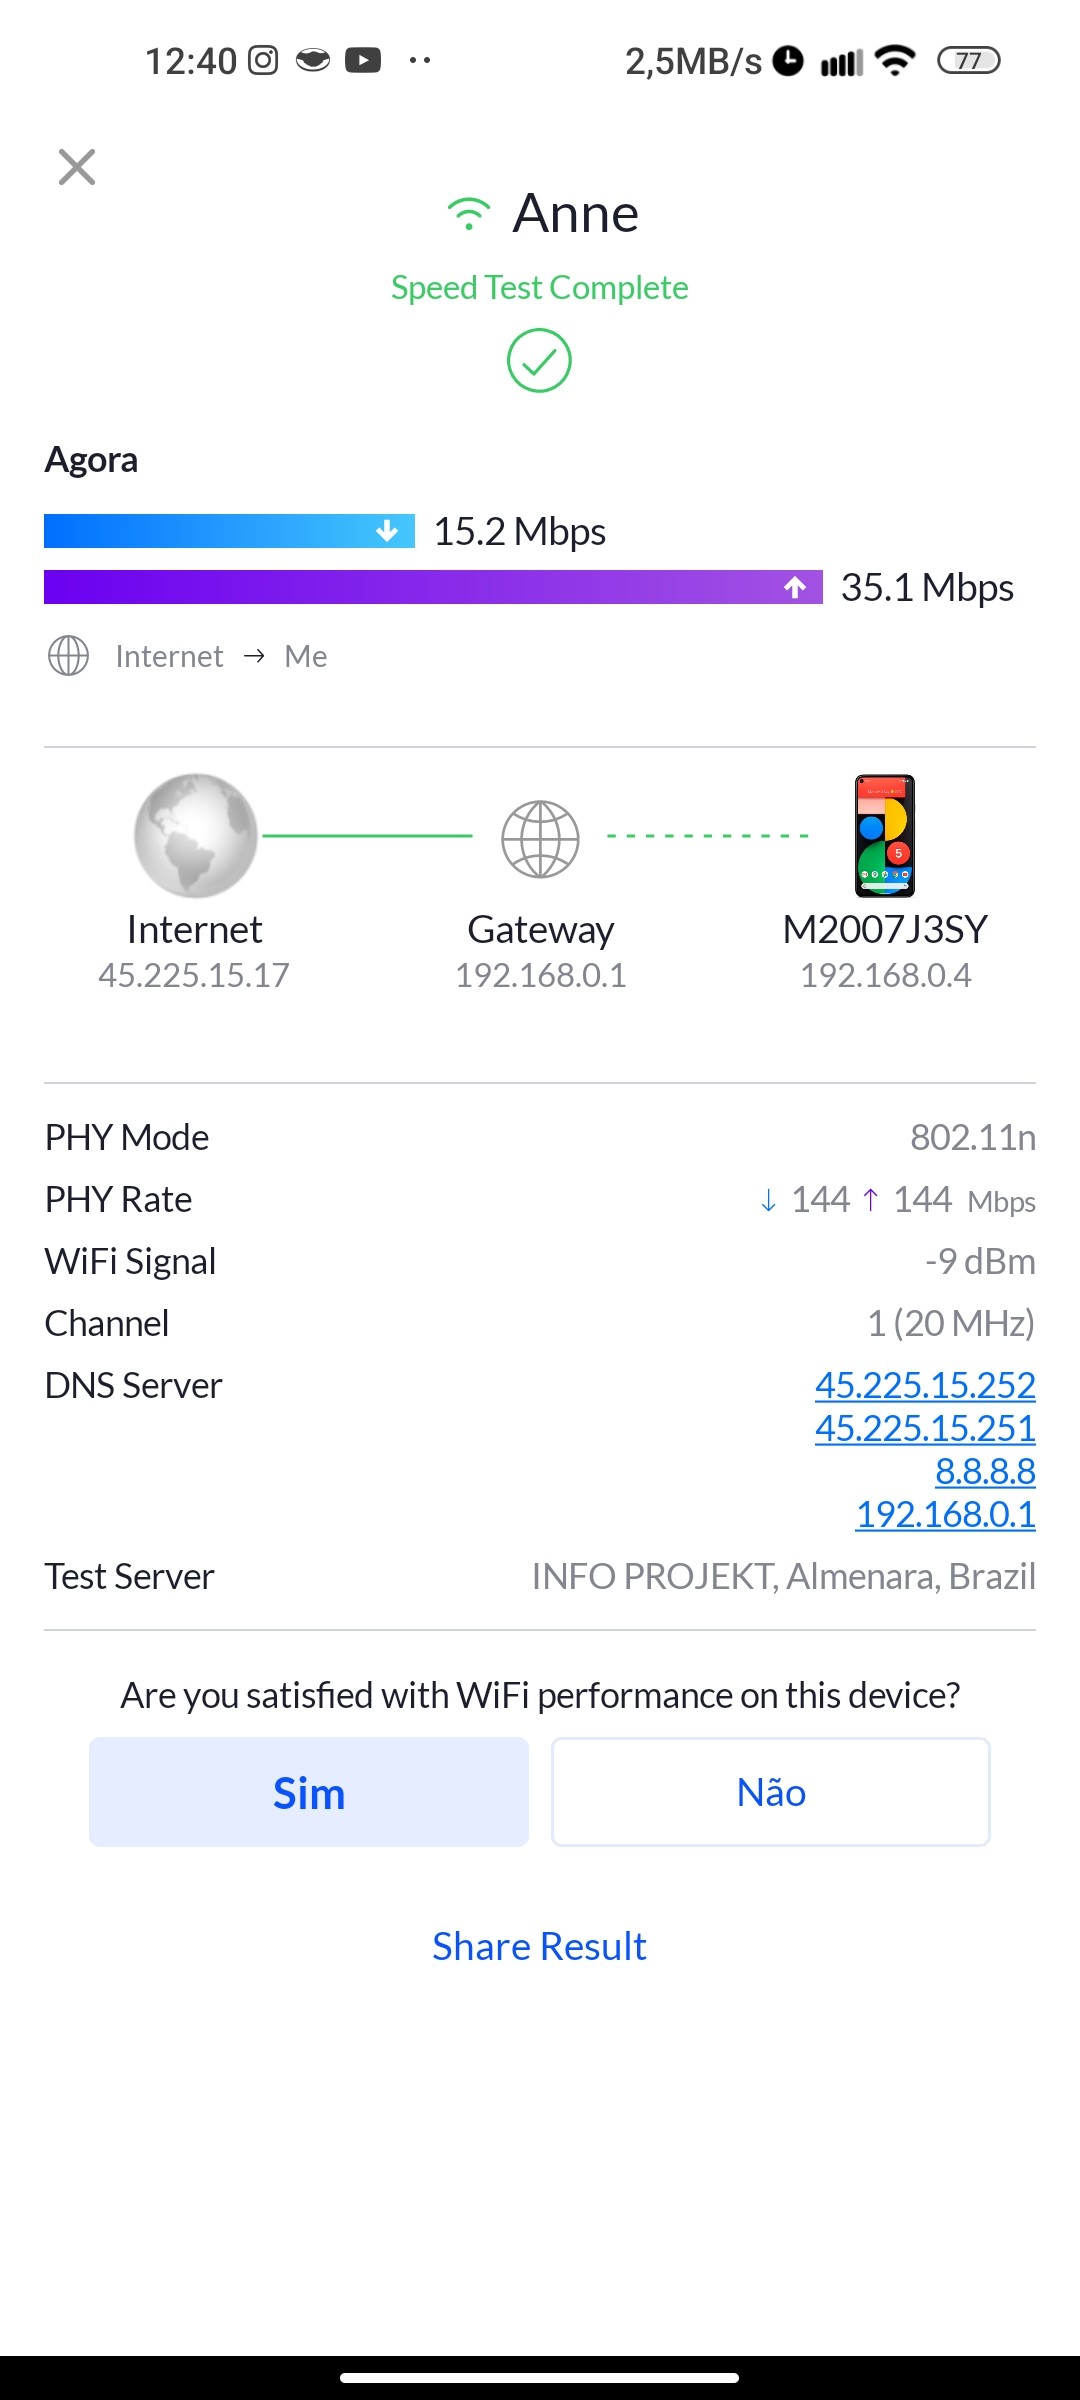Tap the small globe icon beside Internet → Me
This screenshot has height=2400, width=1080.
(68, 656)
